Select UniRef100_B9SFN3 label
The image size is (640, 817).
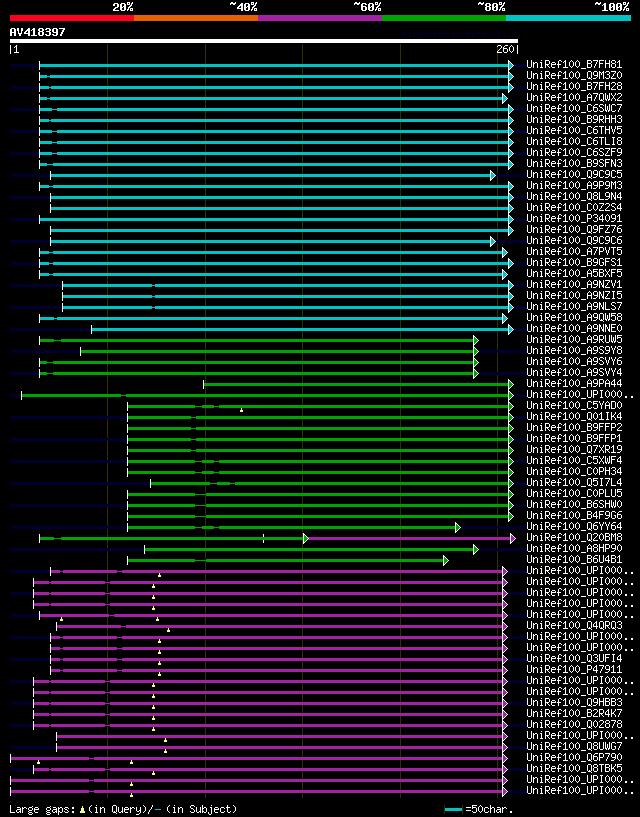click(574, 164)
